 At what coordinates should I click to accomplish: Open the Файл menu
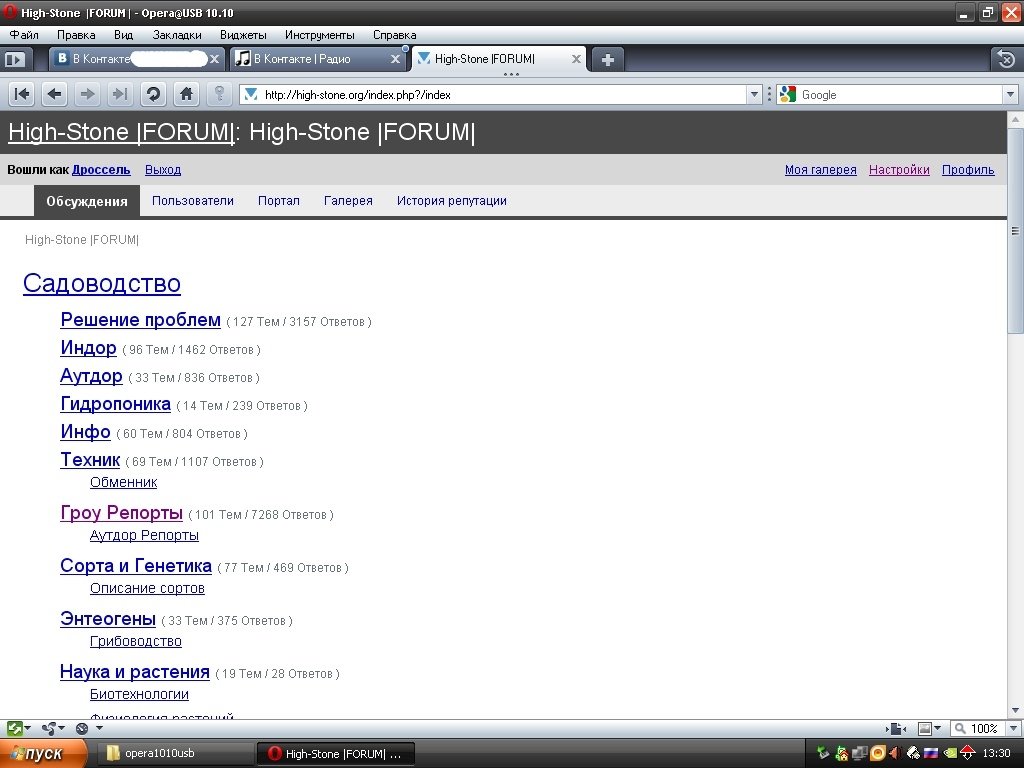(x=24, y=35)
